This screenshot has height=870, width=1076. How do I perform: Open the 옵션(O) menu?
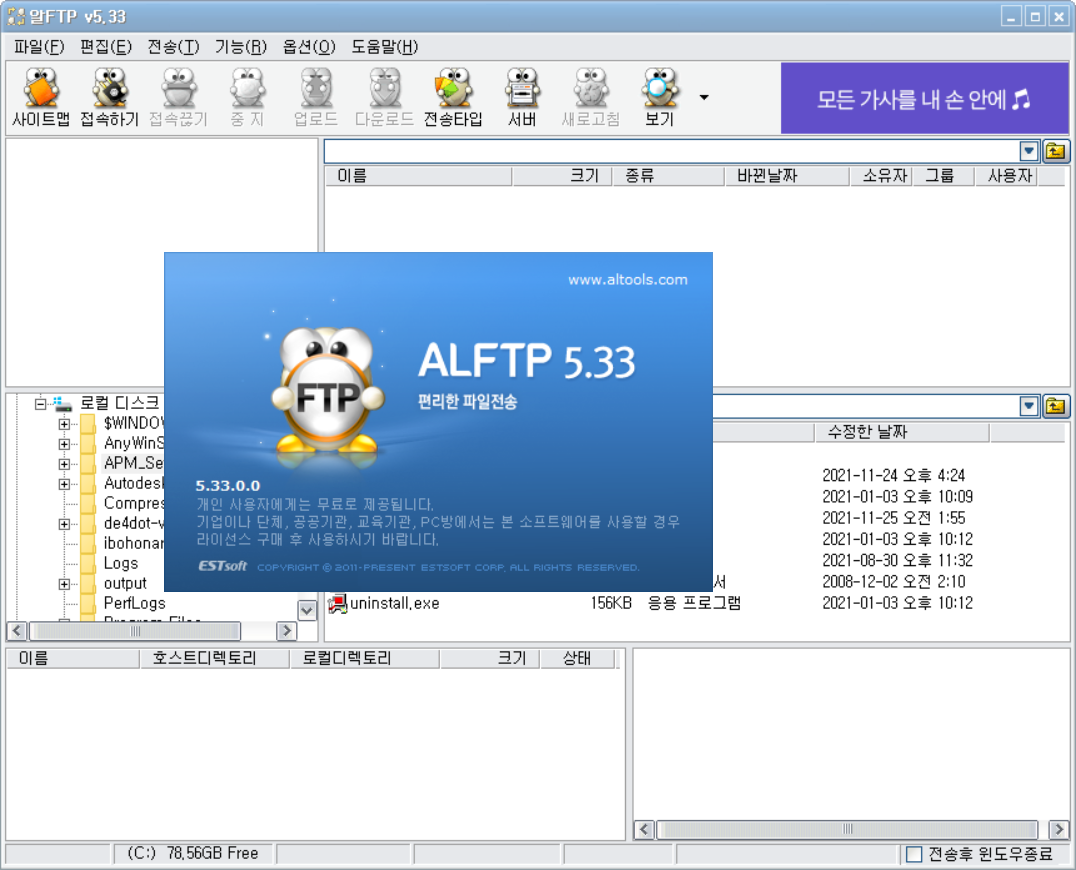[x=309, y=47]
